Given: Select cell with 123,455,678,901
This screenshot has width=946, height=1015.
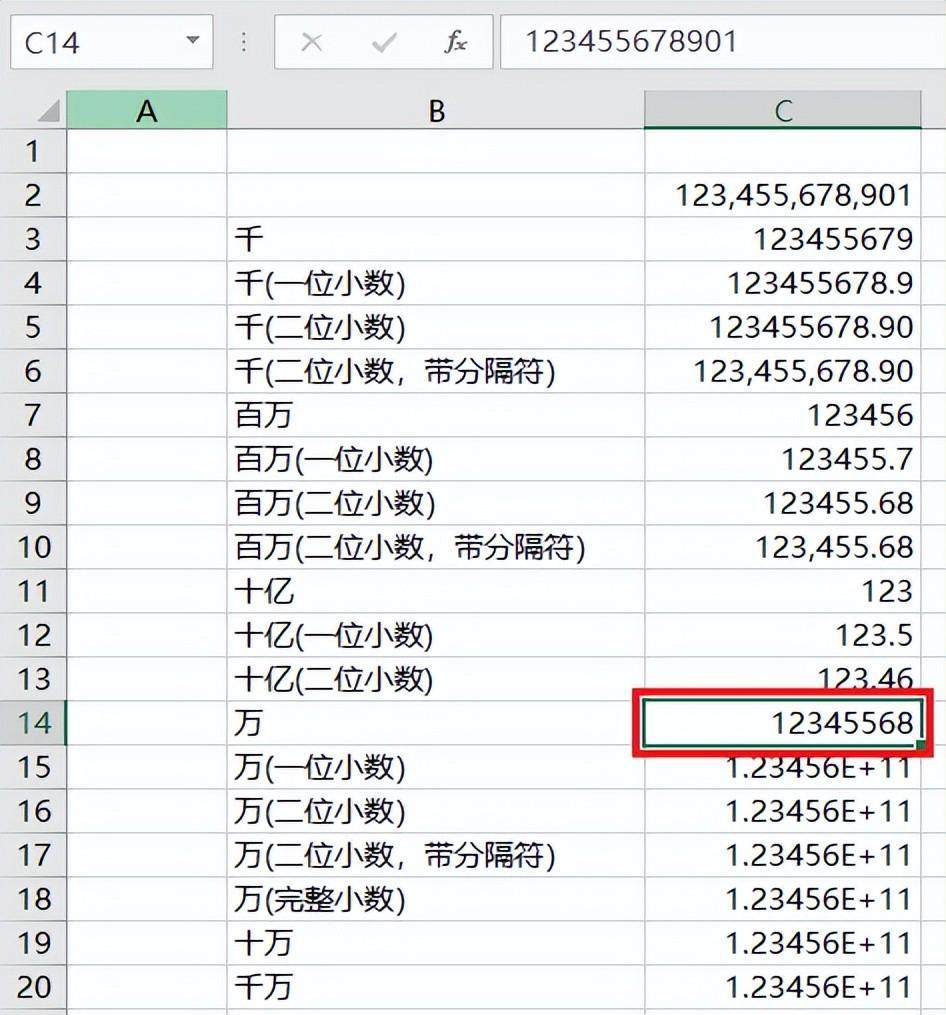Looking at the screenshot, I should click(783, 195).
